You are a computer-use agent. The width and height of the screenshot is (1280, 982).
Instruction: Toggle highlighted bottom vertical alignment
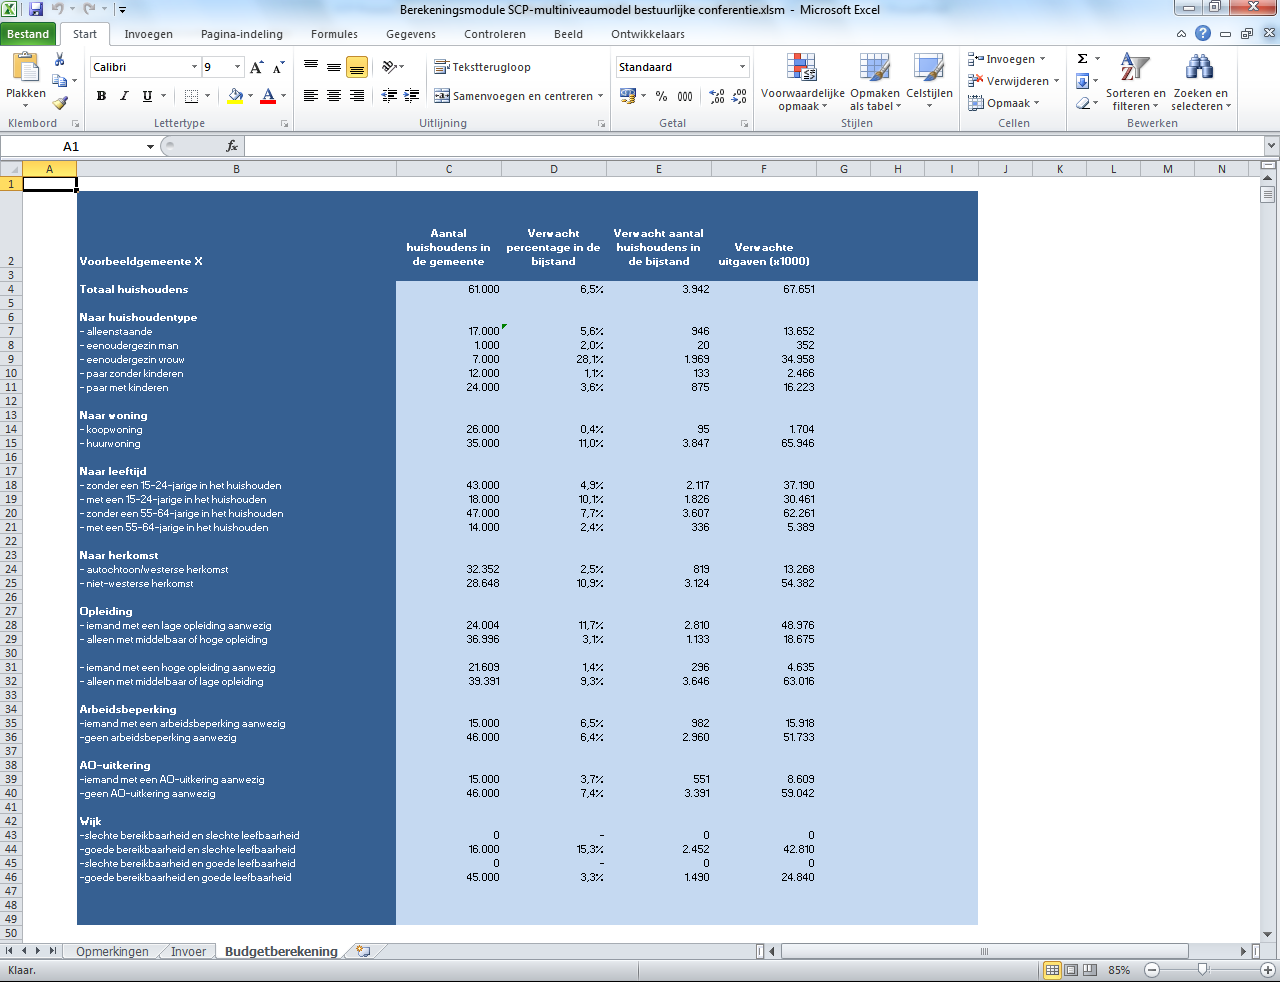click(357, 67)
